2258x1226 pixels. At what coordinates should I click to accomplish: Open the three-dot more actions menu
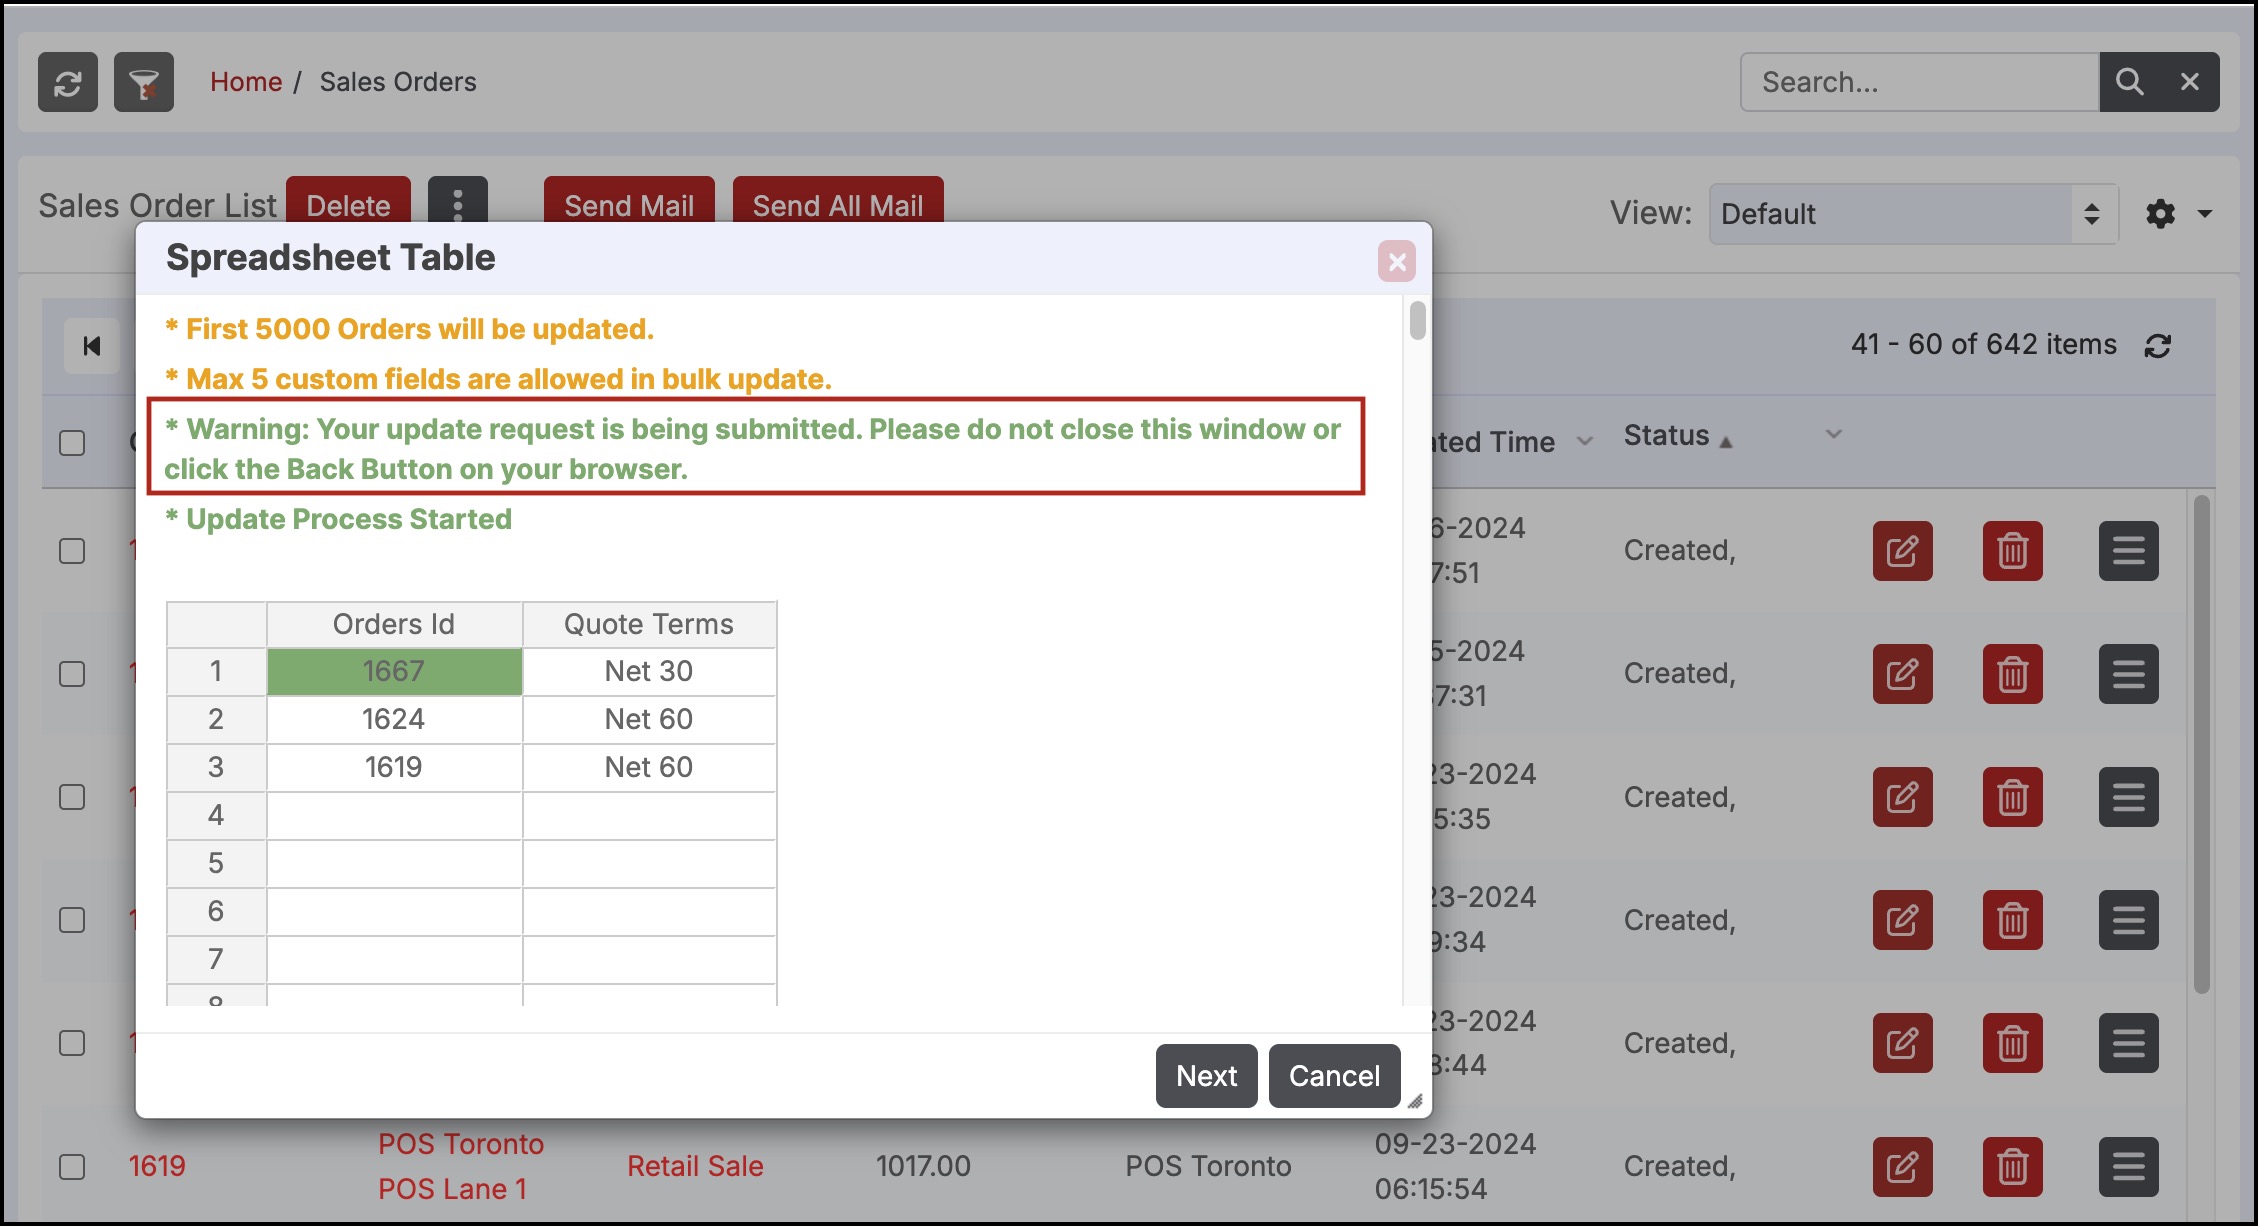(x=458, y=202)
